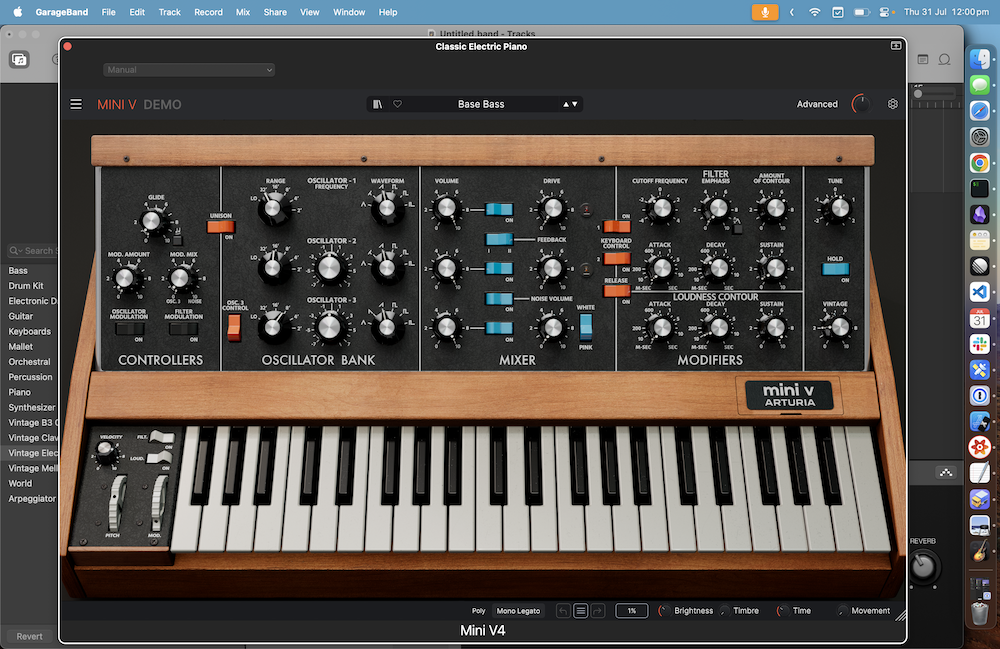This screenshot has width=1000, height=649.
Task: Click the Poly button
Action: tap(478, 611)
